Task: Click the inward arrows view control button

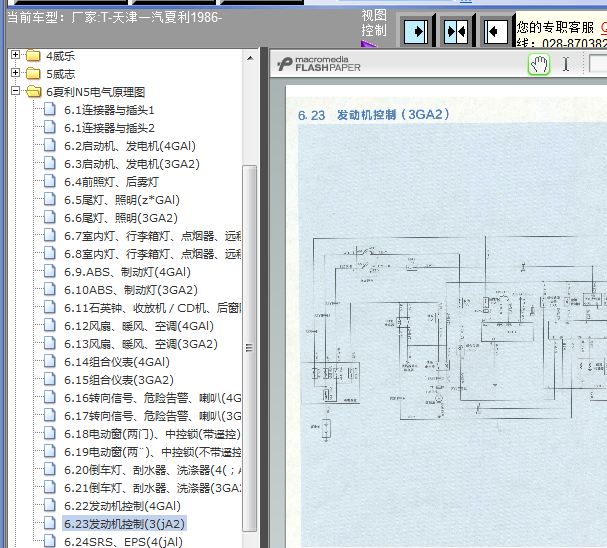Action: tap(456, 31)
